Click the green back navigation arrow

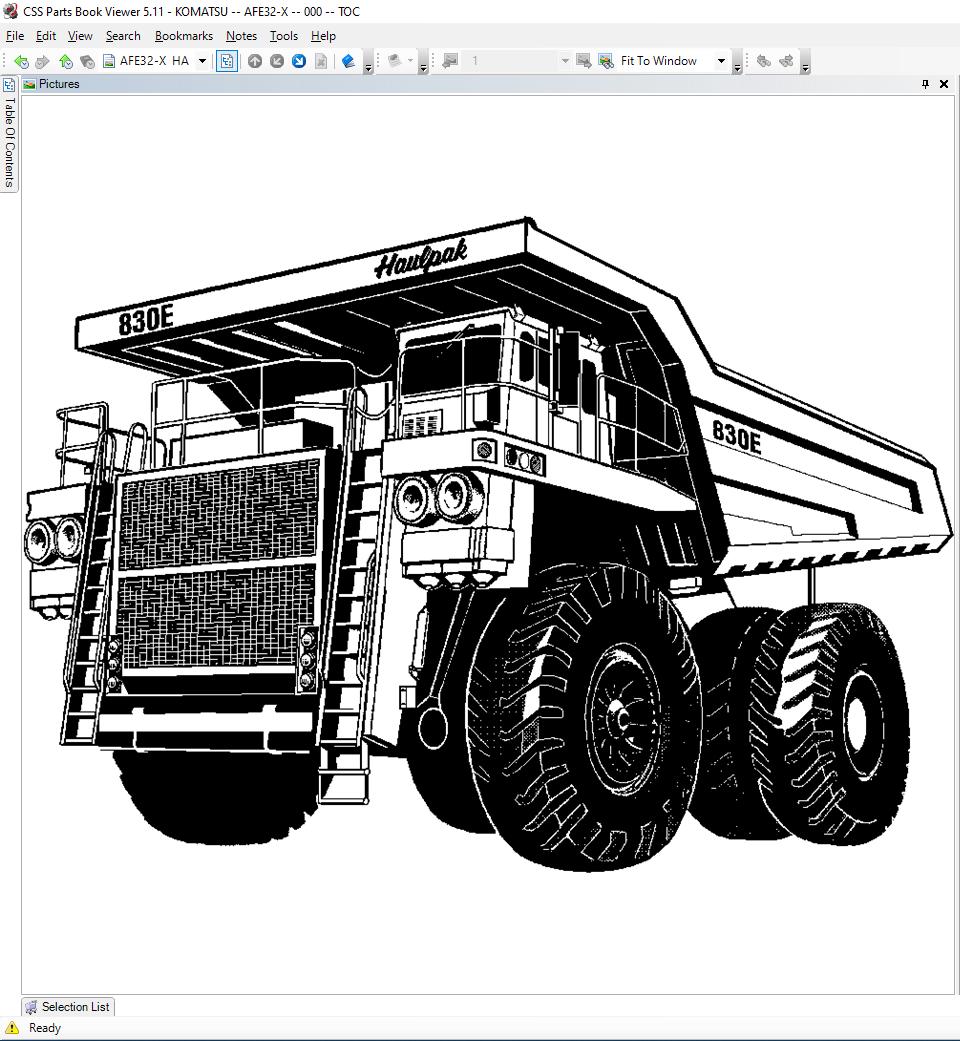pos(21,61)
